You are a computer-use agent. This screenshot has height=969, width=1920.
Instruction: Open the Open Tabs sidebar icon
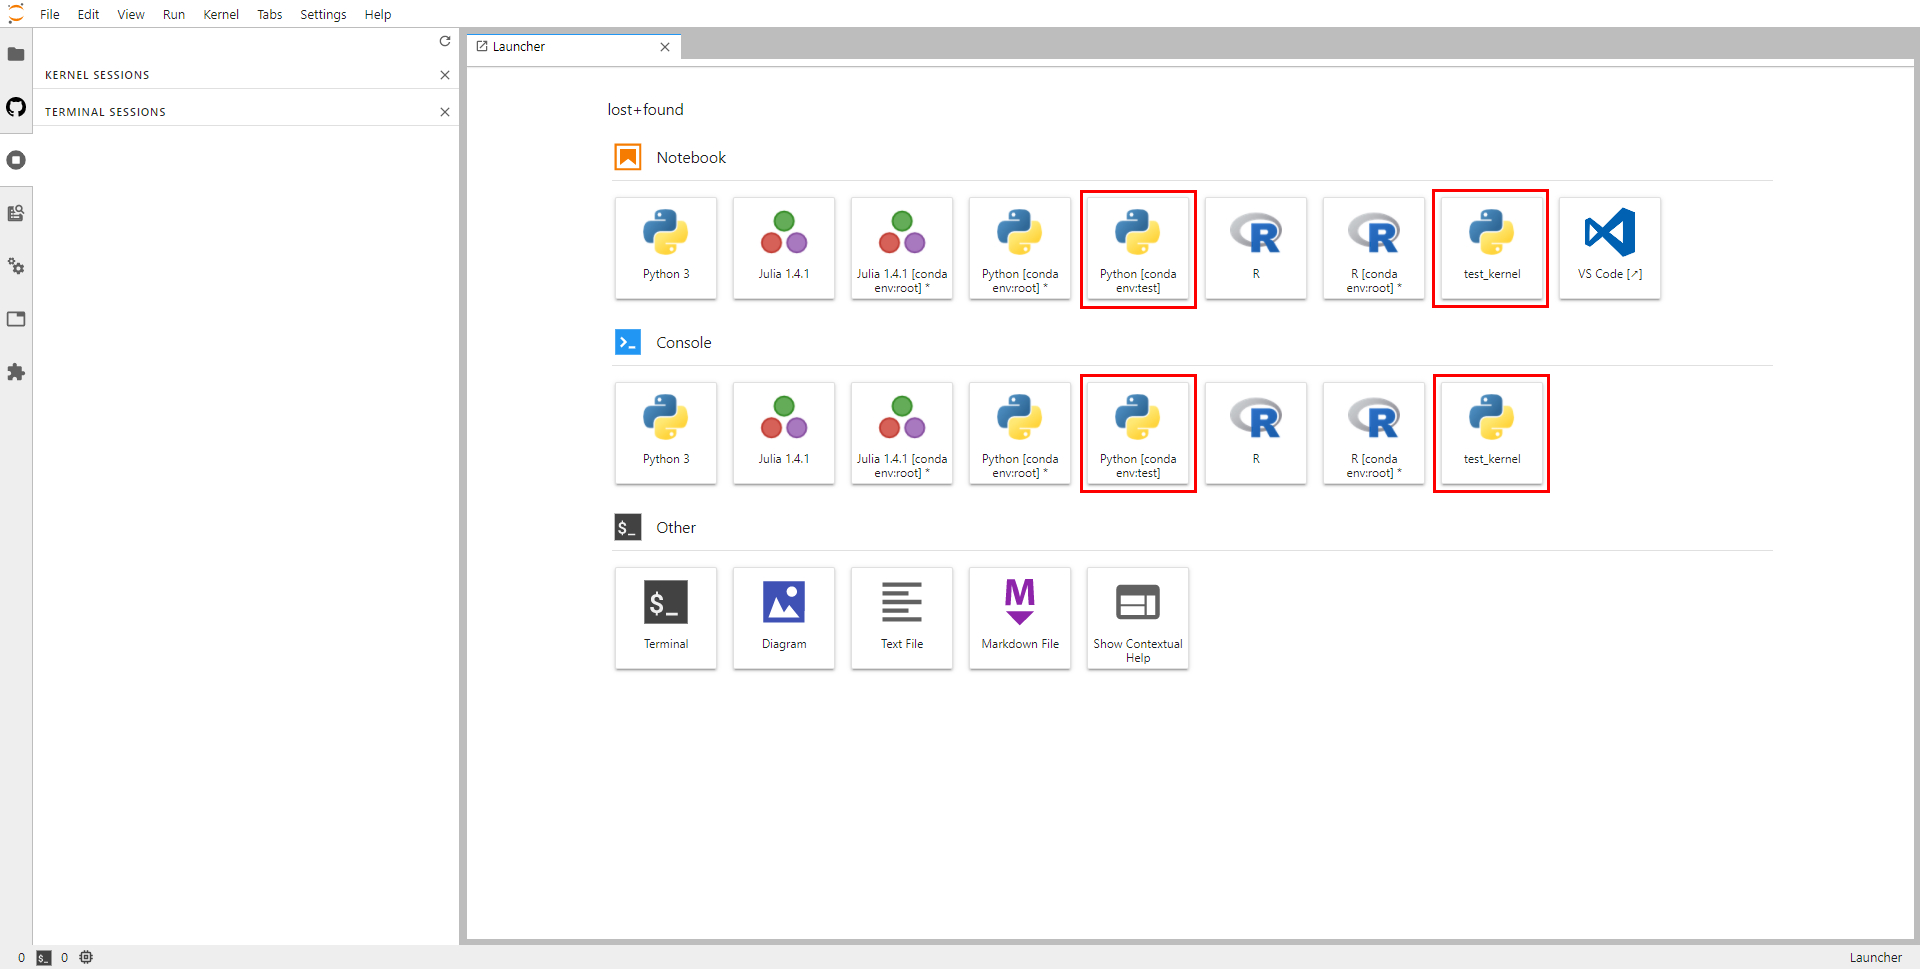click(x=16, y=319)
